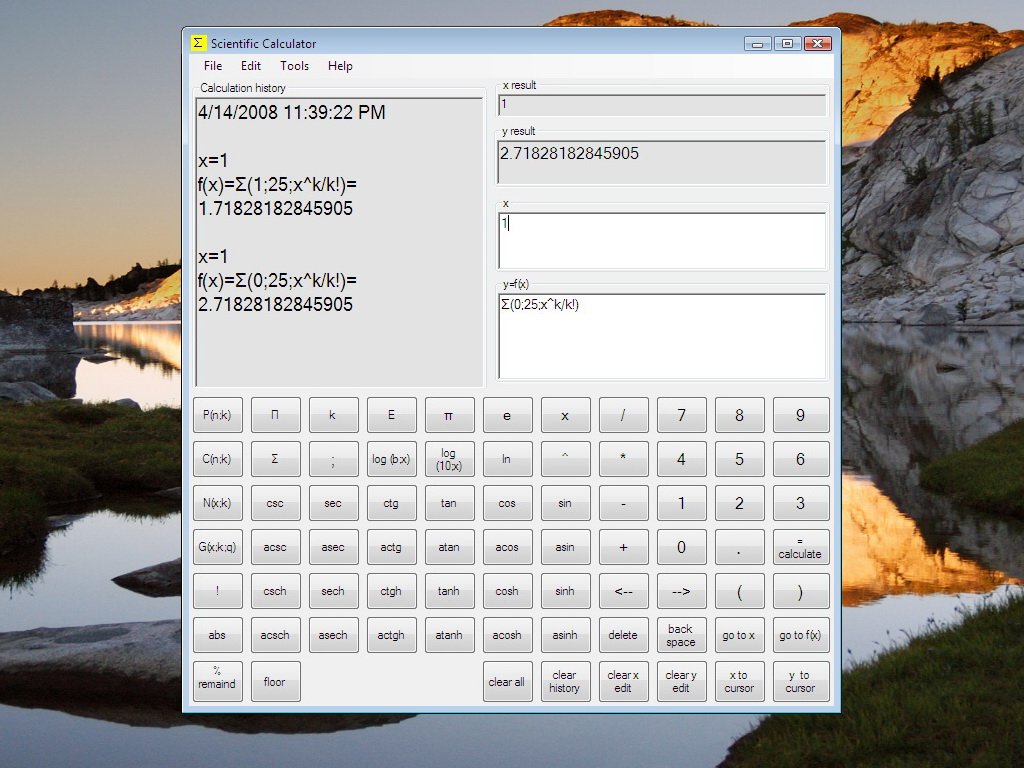Screen dimensions: 1024x768
Task: Move cursor left with <-- key
Action: 623,591
